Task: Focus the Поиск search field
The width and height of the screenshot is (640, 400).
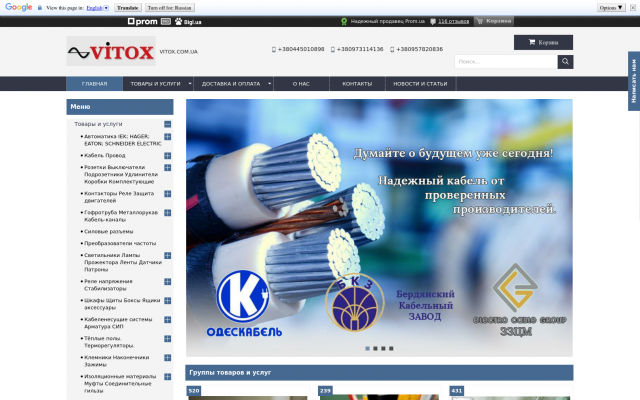Action: pyautogui.click(x=506, y=62)
